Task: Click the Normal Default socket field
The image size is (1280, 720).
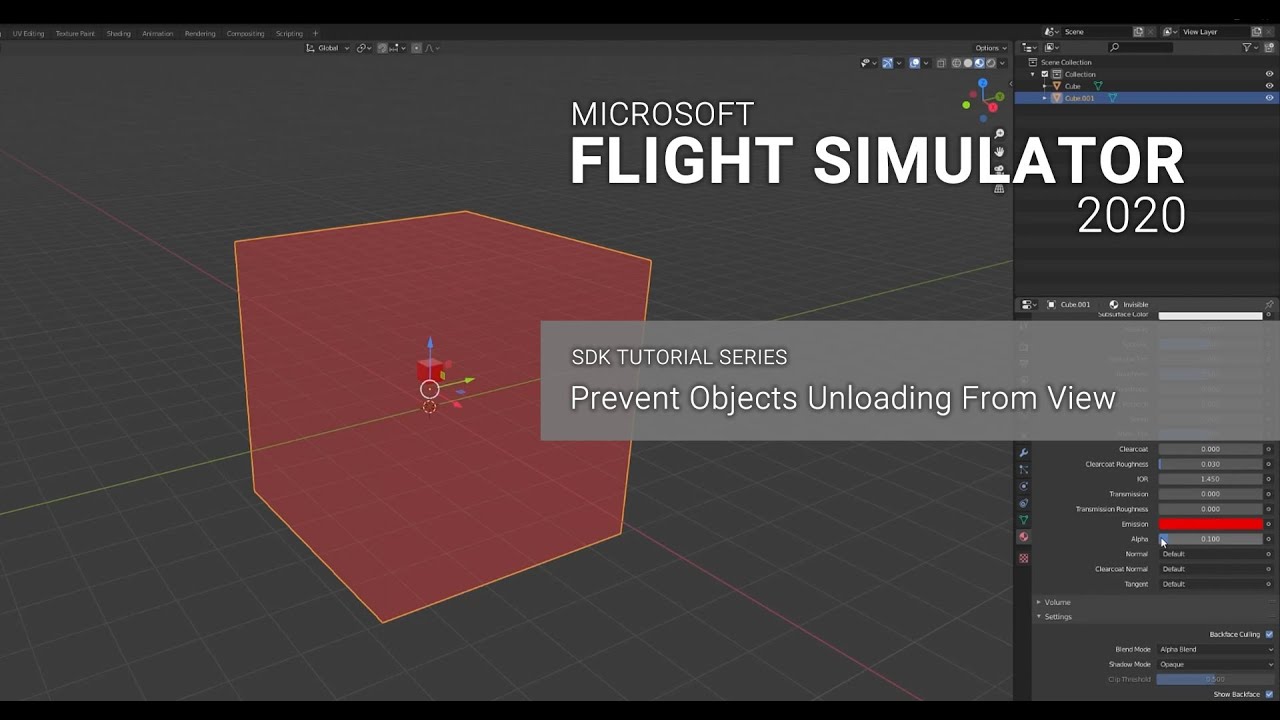Action: [x=1210, y=554]
